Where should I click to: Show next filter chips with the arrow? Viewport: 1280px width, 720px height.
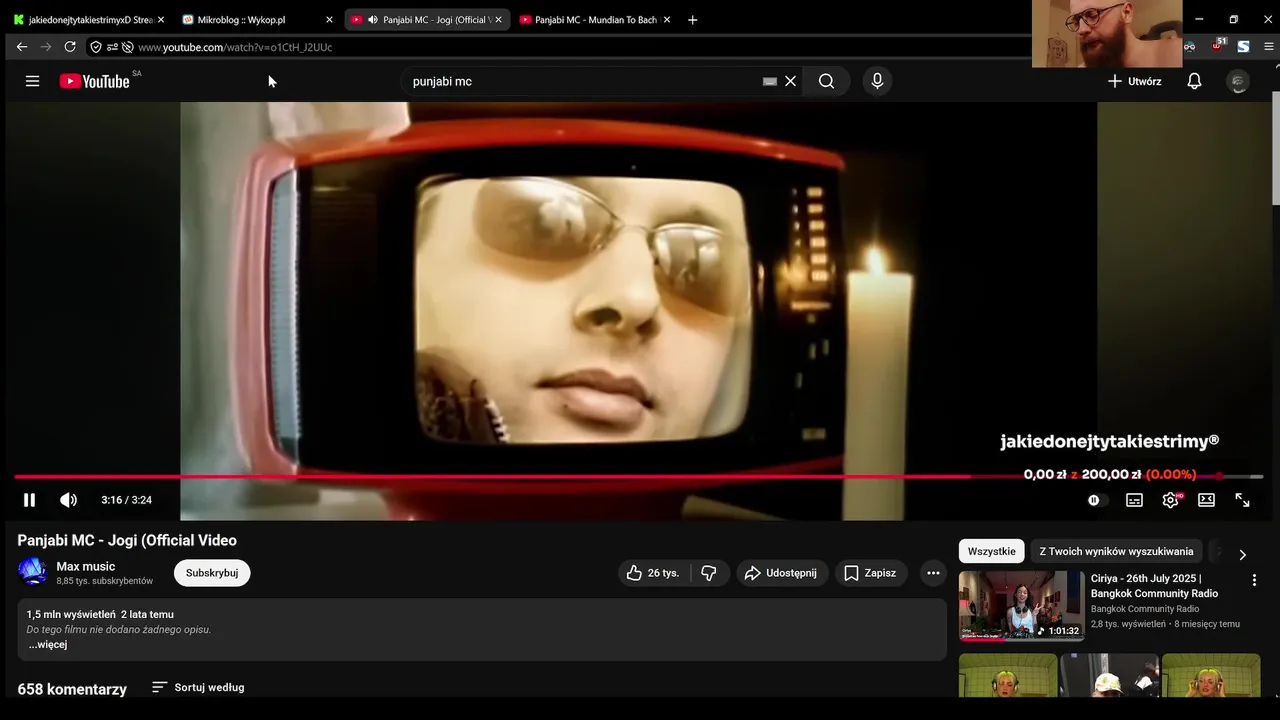click(1242, 554)
